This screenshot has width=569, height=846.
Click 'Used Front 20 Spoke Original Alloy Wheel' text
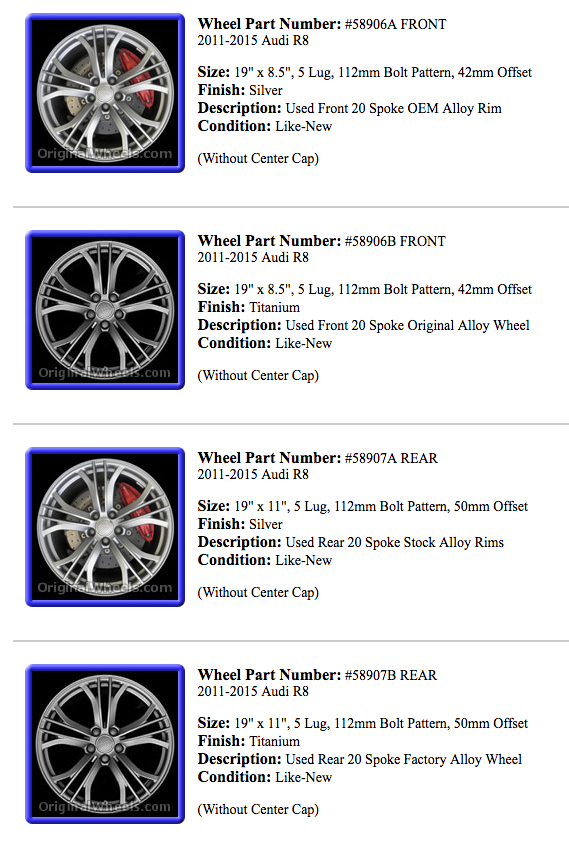[407, 325]
